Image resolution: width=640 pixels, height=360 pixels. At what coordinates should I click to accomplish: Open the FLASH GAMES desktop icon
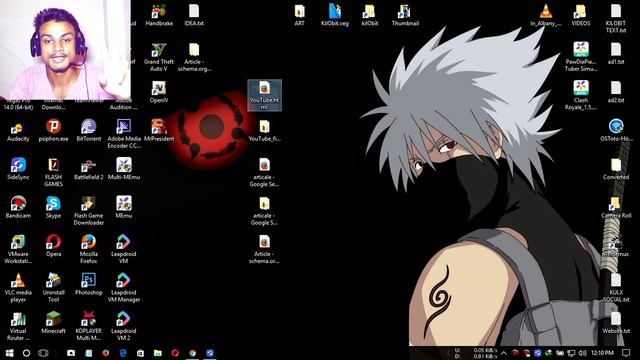tap(53, 172)
